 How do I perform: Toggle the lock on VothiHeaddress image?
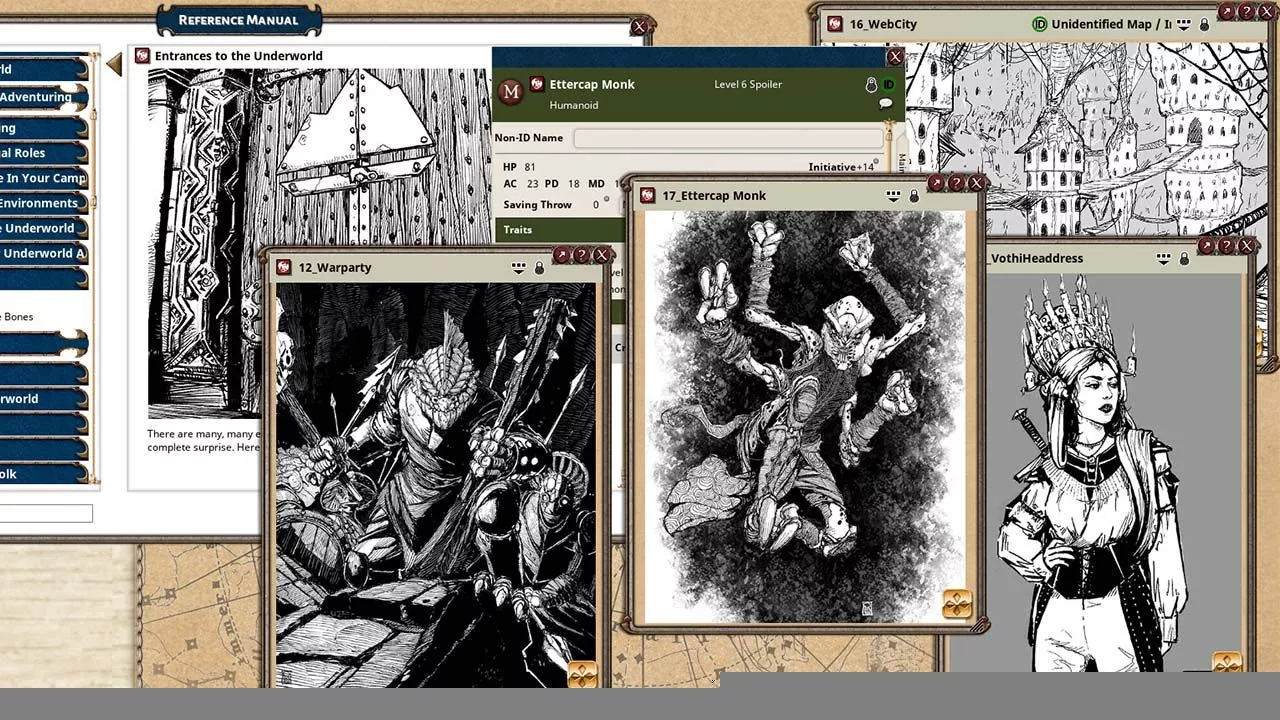pos(1184,258)
